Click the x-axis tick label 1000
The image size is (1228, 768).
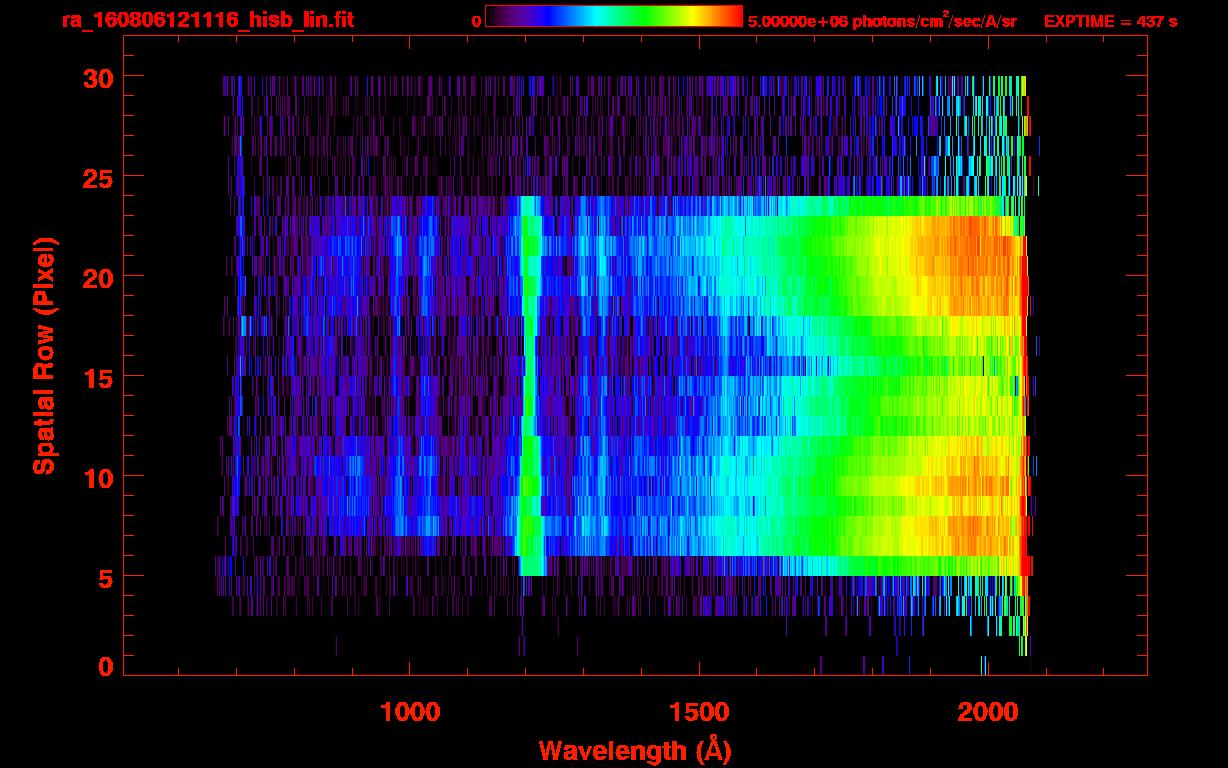(x=410, y=711)
